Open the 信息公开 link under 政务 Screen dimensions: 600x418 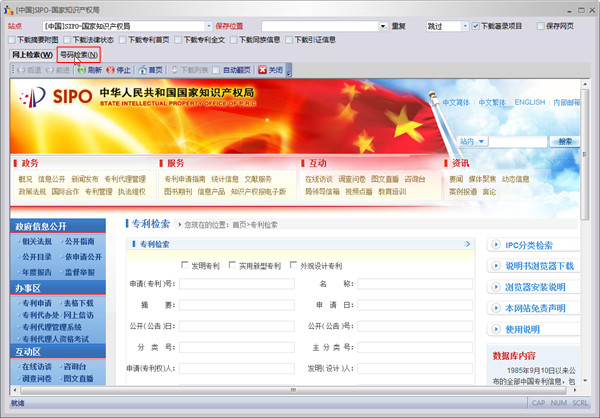(51, 179)
